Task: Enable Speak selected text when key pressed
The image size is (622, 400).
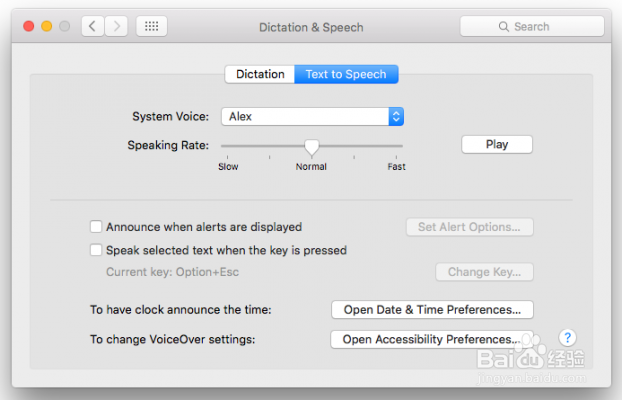Action: (97, 250)
